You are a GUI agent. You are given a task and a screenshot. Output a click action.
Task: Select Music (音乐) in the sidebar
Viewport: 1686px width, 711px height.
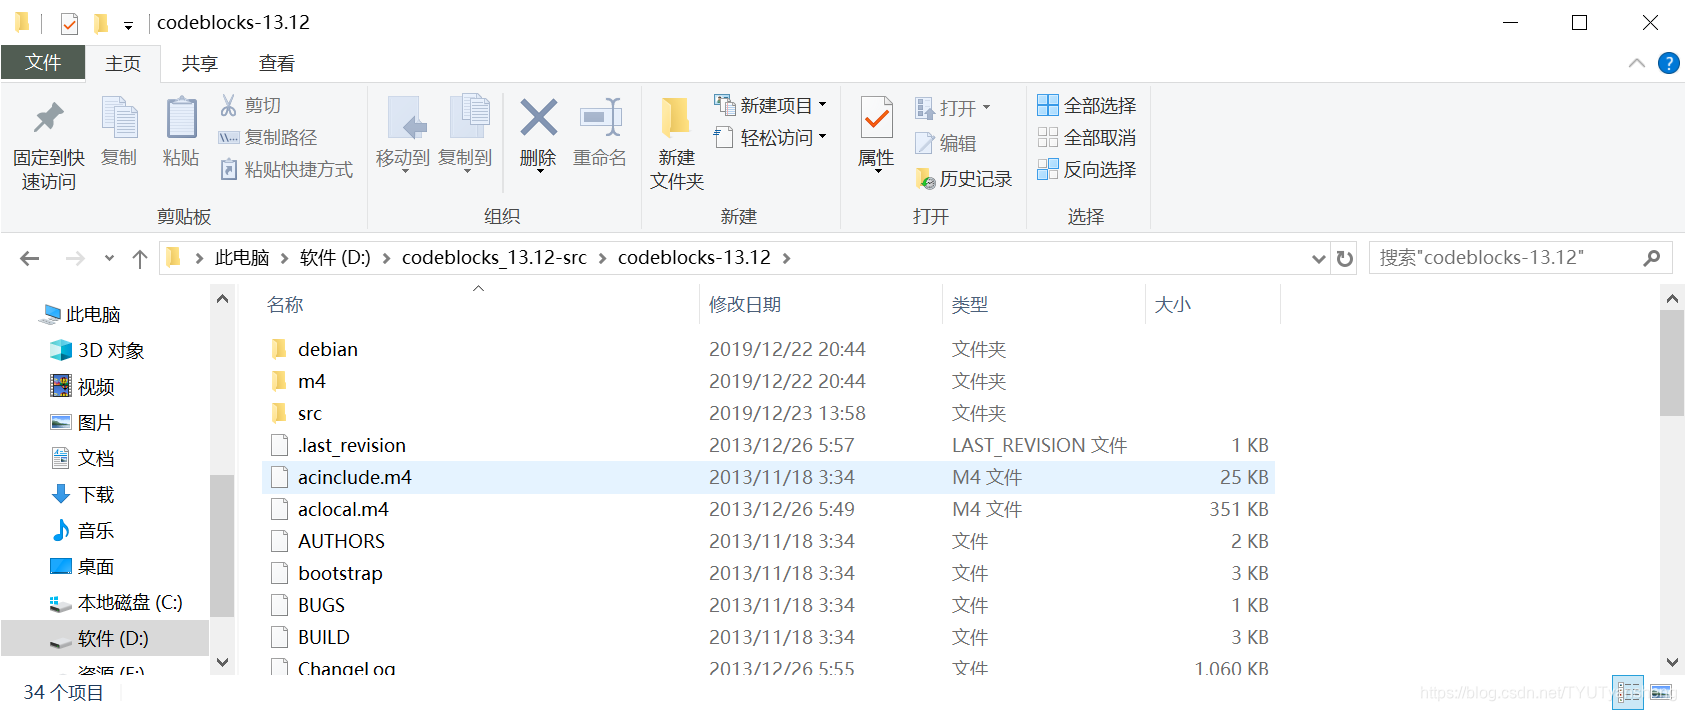tap(83, 530)
